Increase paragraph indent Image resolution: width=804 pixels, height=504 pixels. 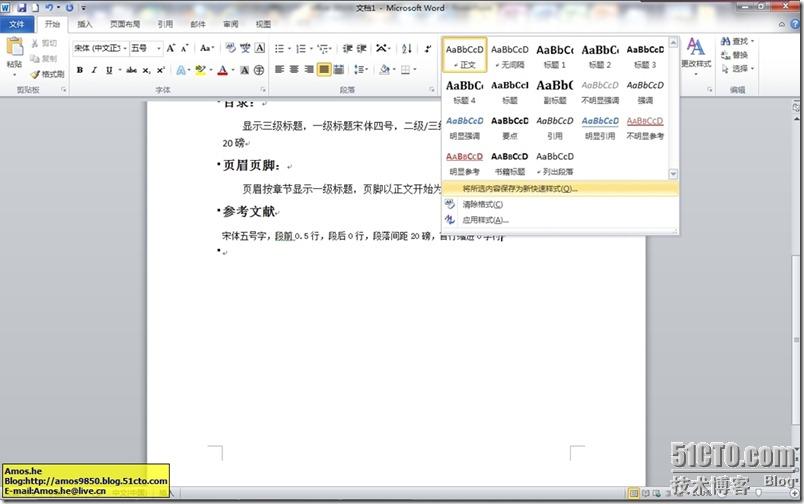click(x=361, y=49)
